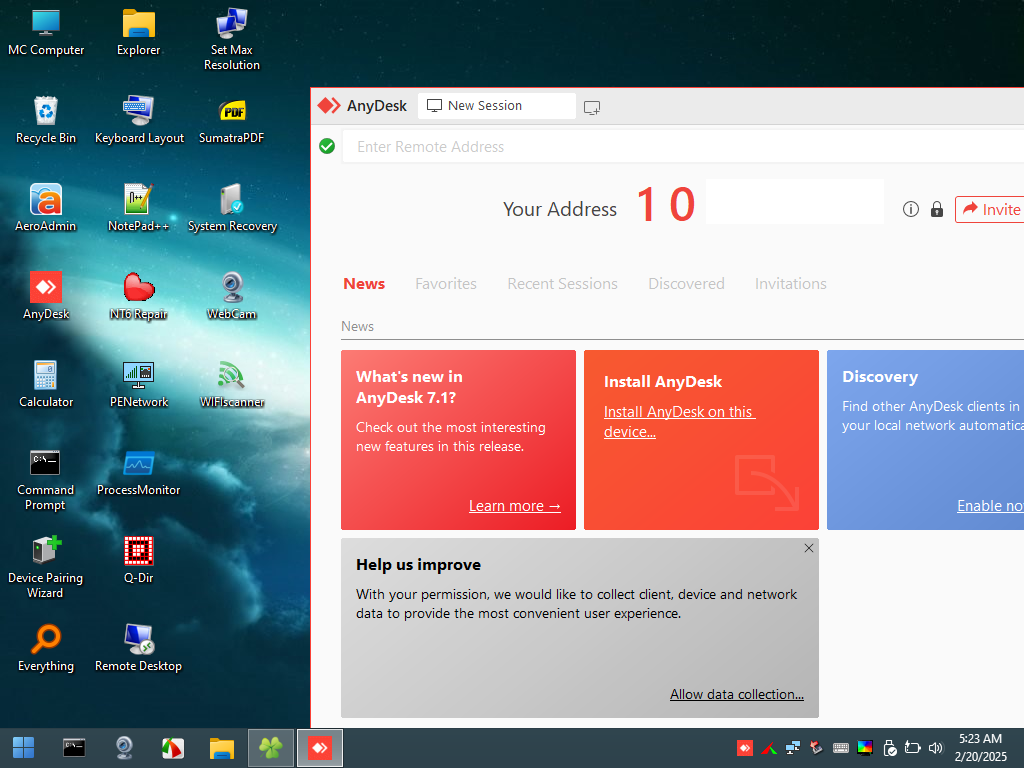
Task: Open Keyboard Layout desktop shortcut
Action: coord(138,120)
